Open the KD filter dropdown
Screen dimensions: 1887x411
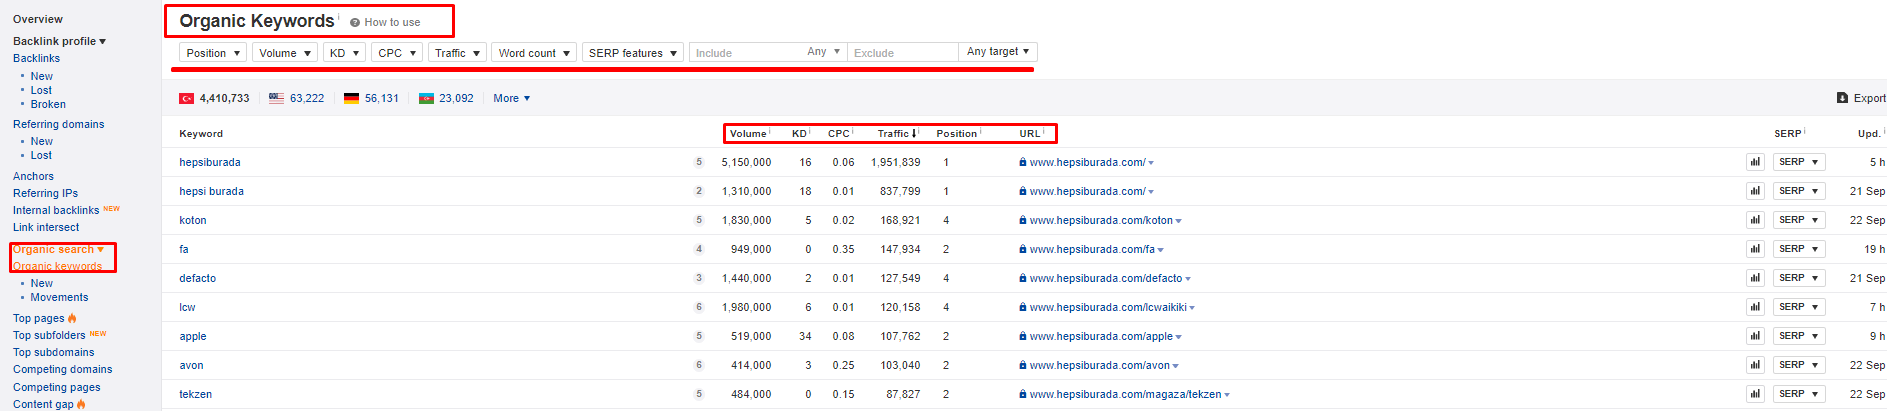click(344, 53)
